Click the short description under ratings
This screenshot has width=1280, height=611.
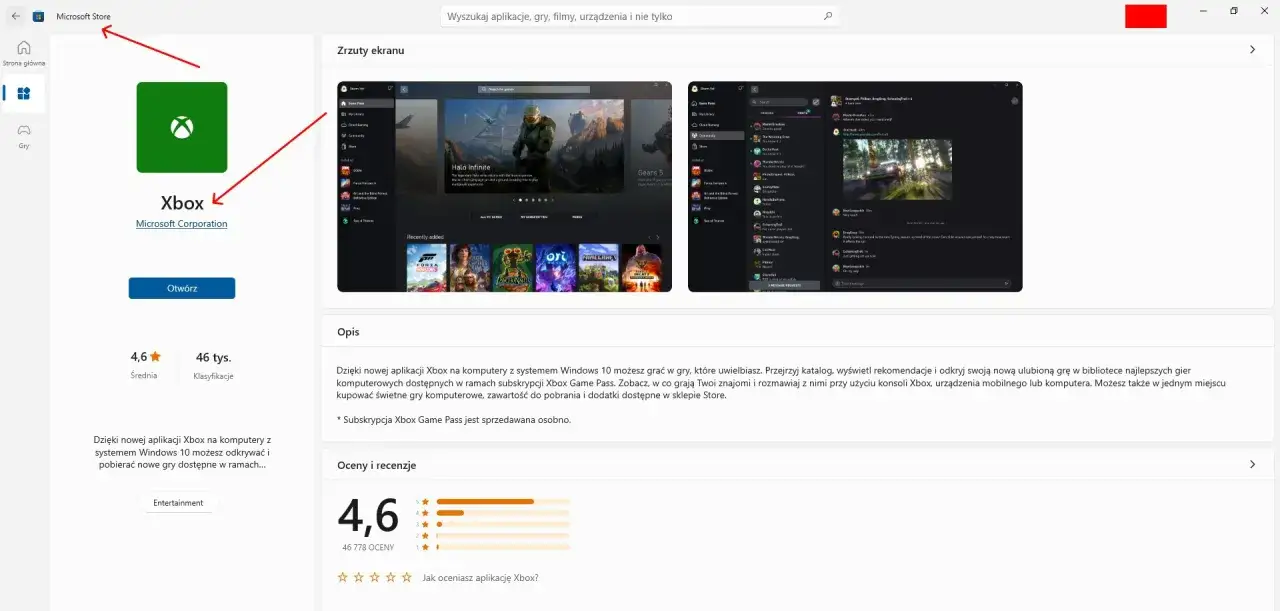click(182, 452)
